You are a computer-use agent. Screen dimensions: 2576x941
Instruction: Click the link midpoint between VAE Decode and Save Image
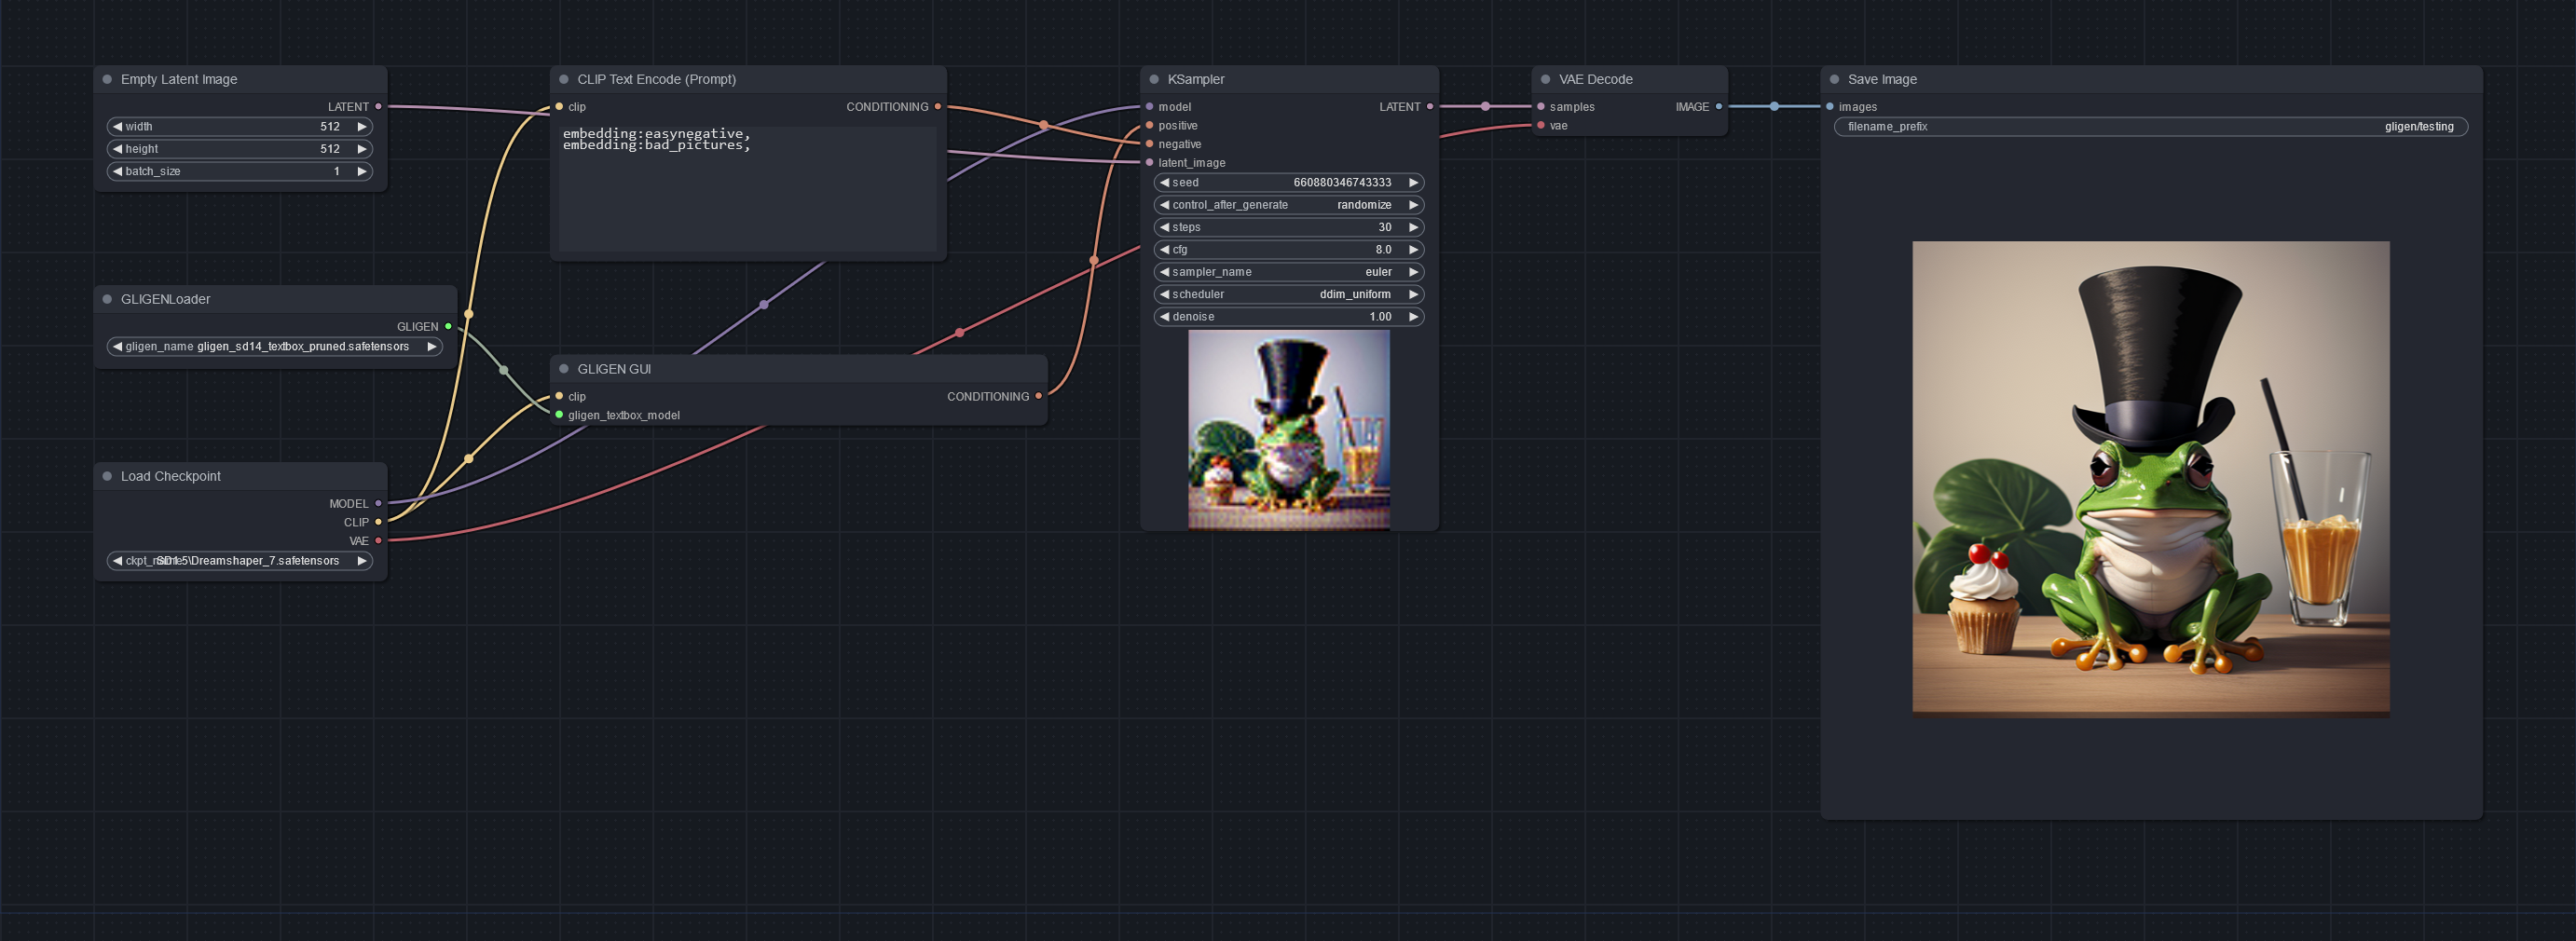point(1774,106)
